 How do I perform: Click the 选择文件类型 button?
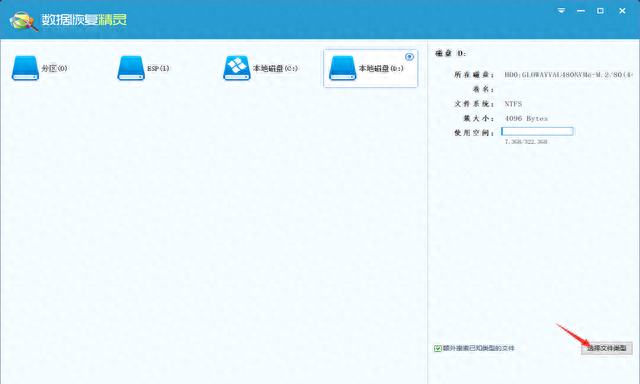click(x=607, y=348)
